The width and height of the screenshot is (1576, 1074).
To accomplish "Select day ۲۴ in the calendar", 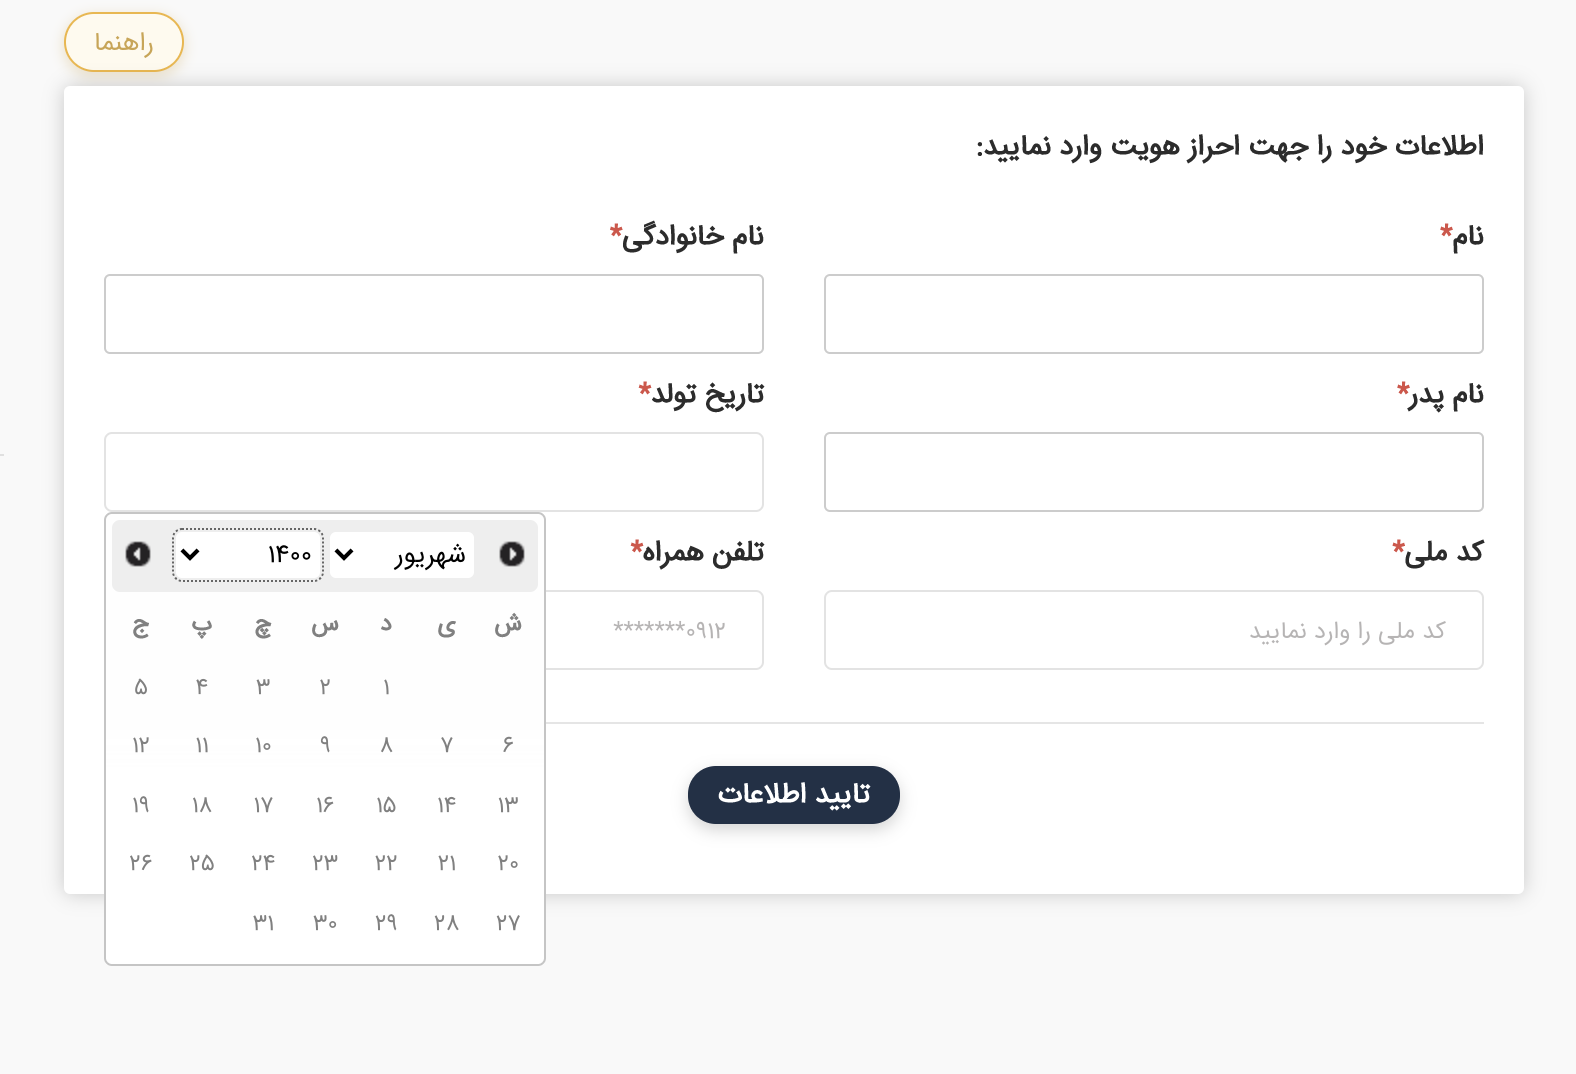I will 263,862.
